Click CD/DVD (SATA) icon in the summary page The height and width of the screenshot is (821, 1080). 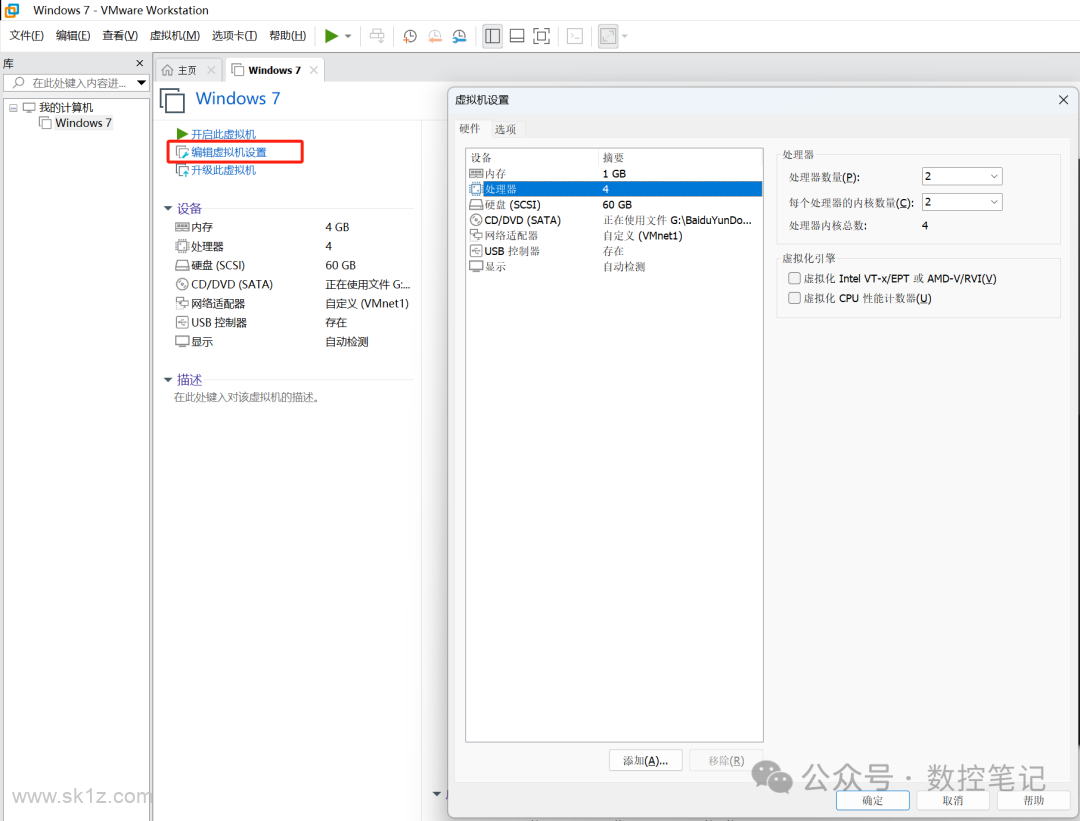pyautogui.click(x=182, y=284)
